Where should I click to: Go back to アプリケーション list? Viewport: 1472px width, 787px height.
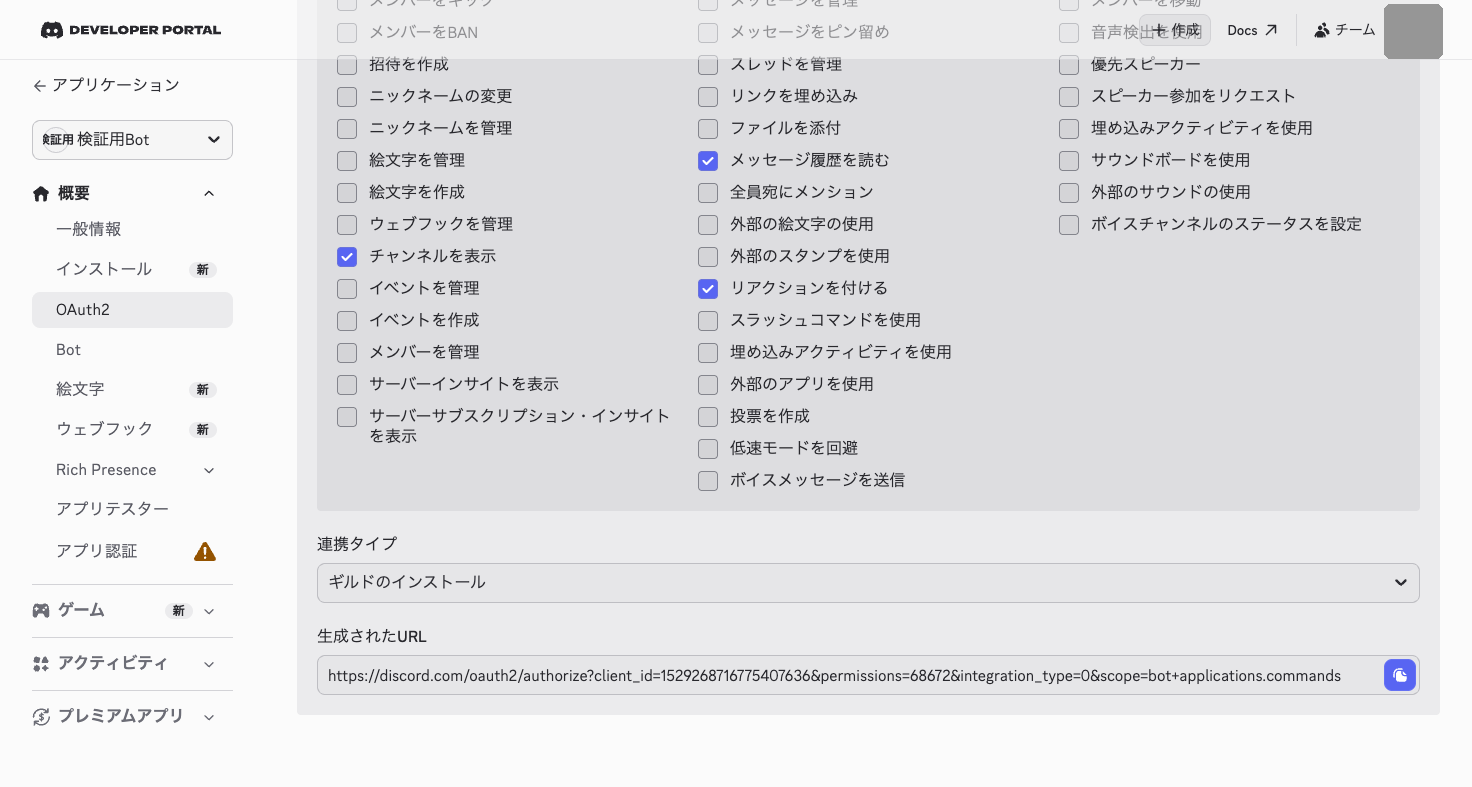(x=106, y=86)
